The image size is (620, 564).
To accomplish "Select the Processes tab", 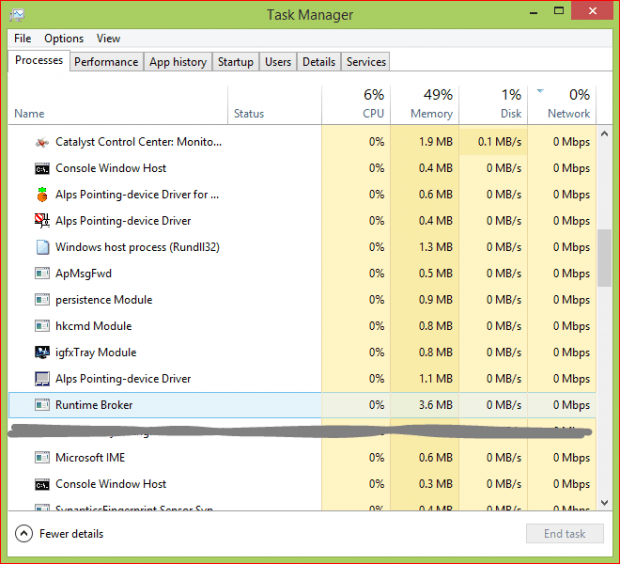I will click(x=39, y=61).
